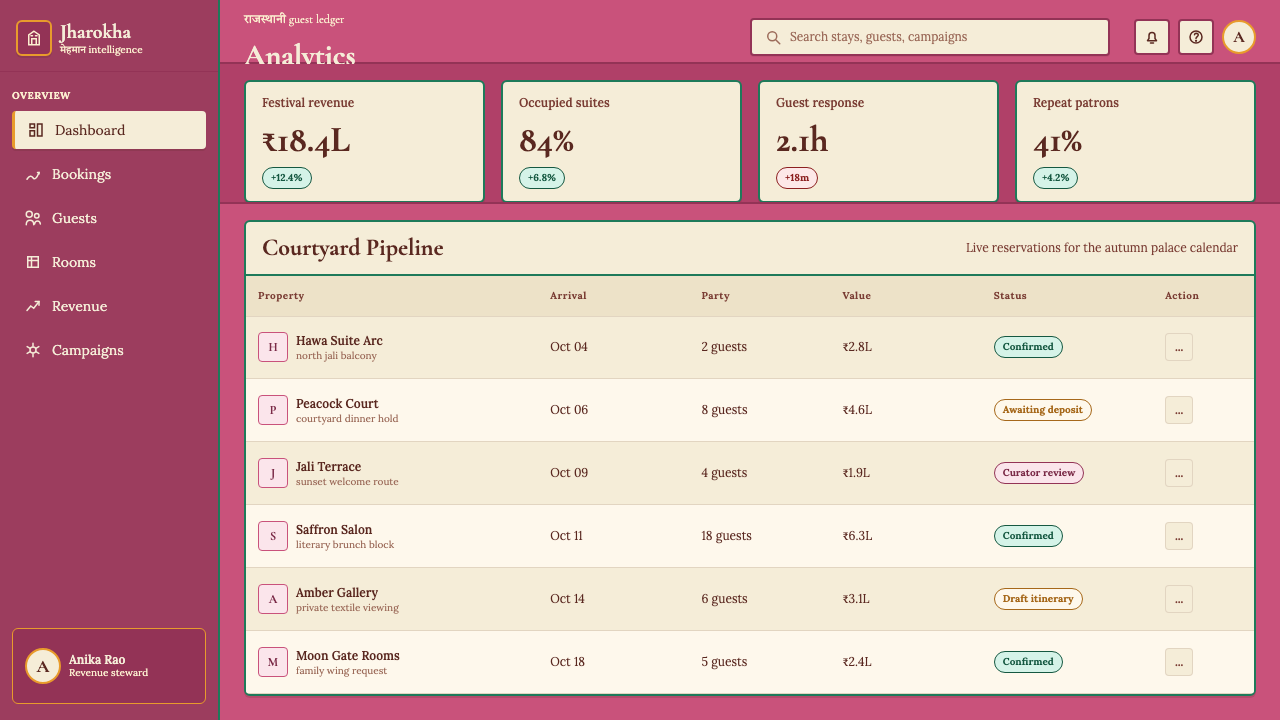Click Anika Rao's avatar in sidebar
The width and height of the screenshot is (1280, 720).
[43, 666]
